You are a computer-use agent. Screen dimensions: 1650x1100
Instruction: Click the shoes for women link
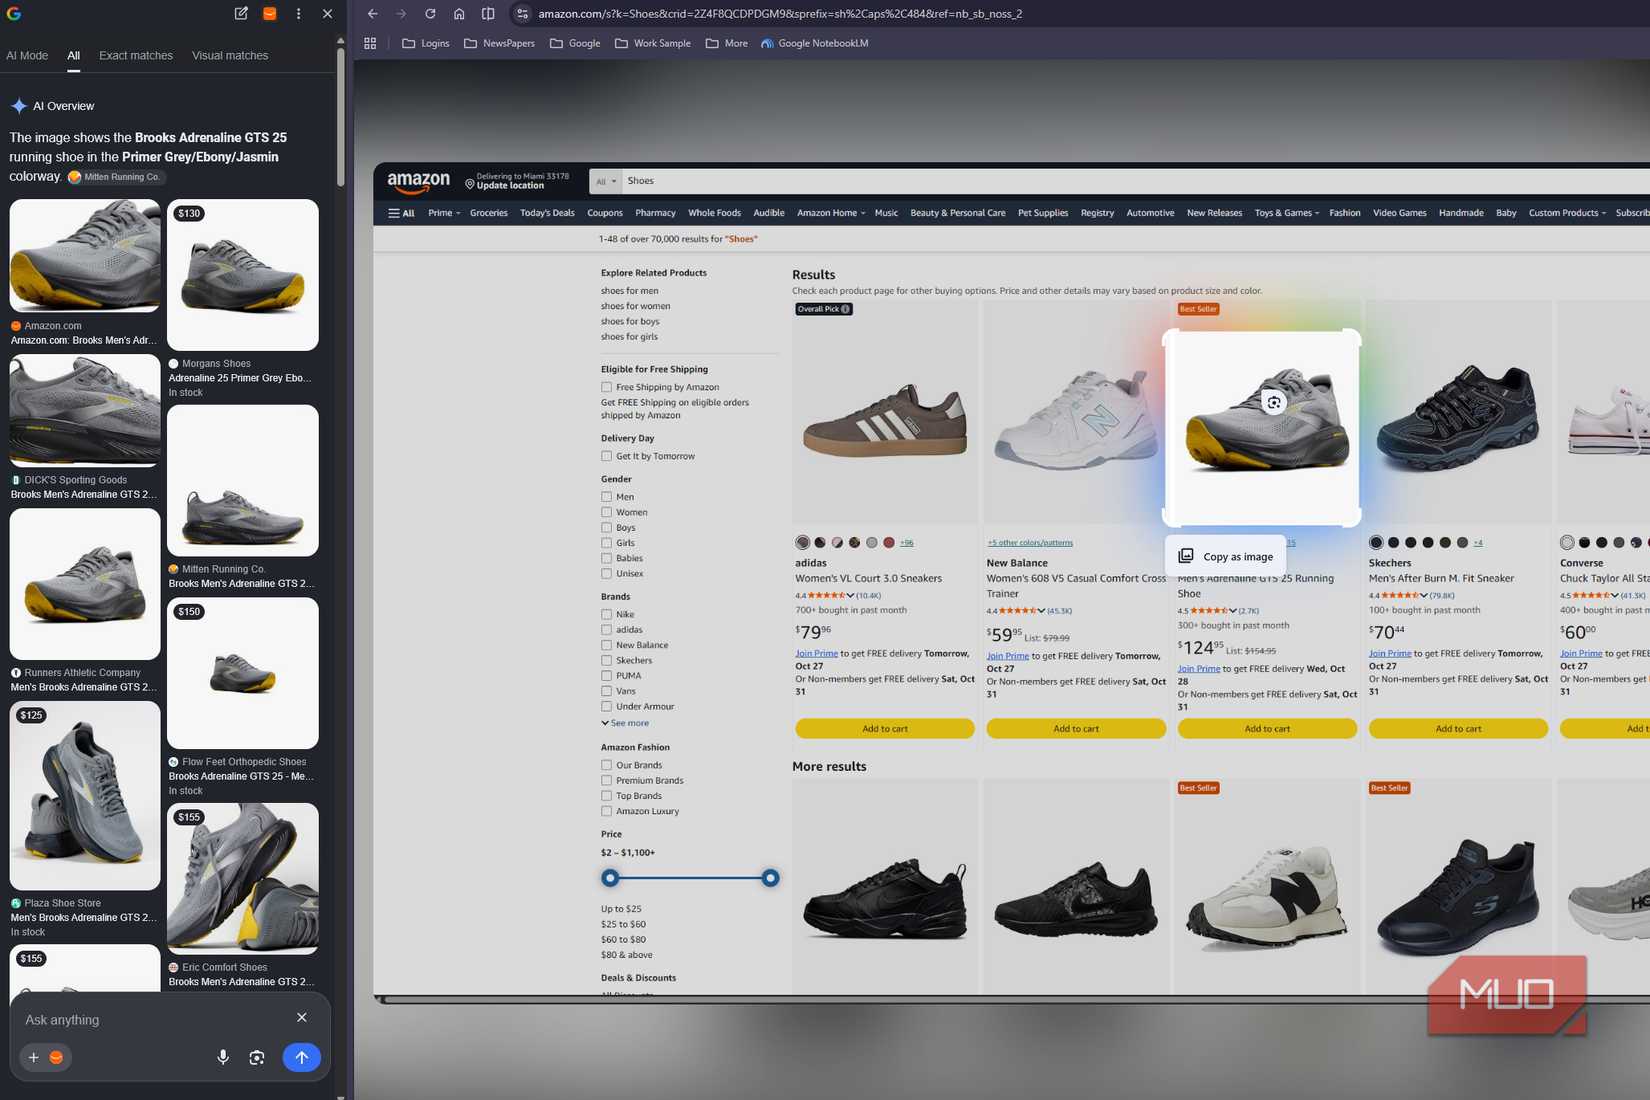point(636,306)
